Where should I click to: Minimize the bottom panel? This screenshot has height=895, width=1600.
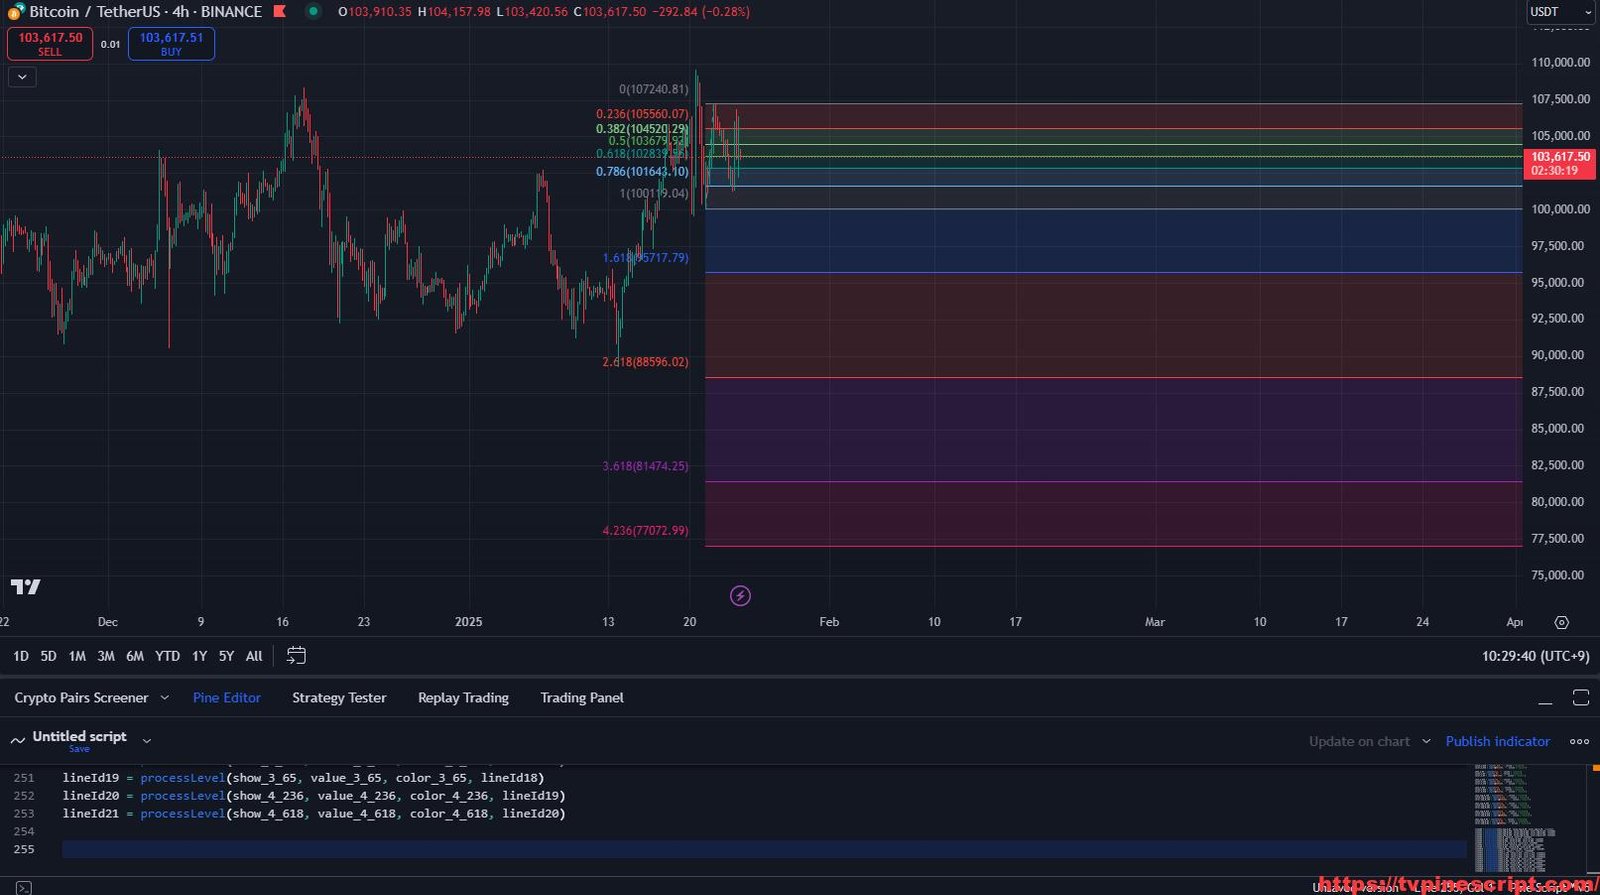click(x=1545, y=698)
